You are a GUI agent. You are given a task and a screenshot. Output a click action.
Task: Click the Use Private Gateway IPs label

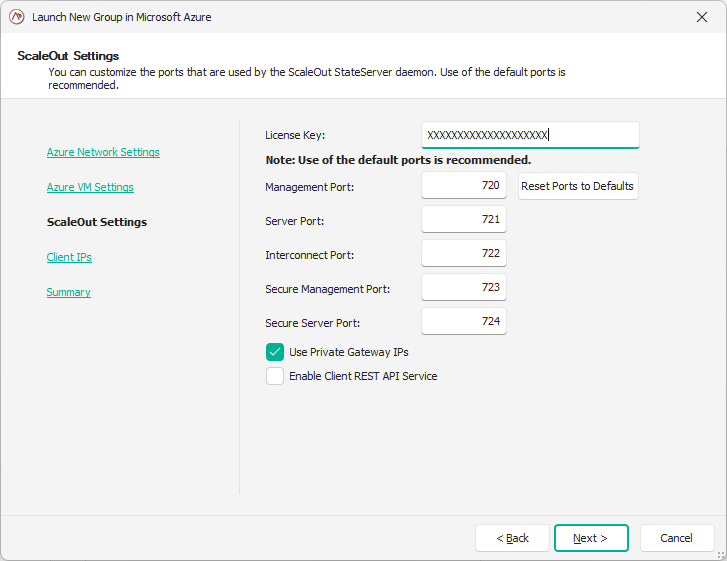(349, 352)
